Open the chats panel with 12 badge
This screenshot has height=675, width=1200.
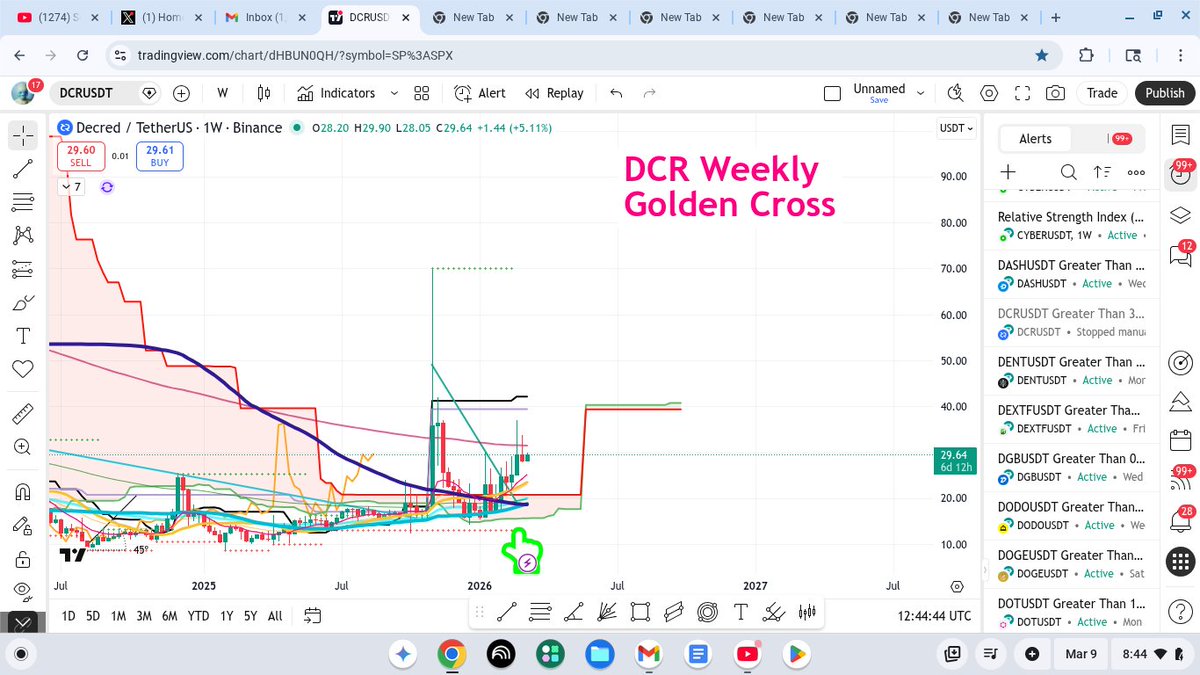pyautogui.click(x=1180, y=256)
